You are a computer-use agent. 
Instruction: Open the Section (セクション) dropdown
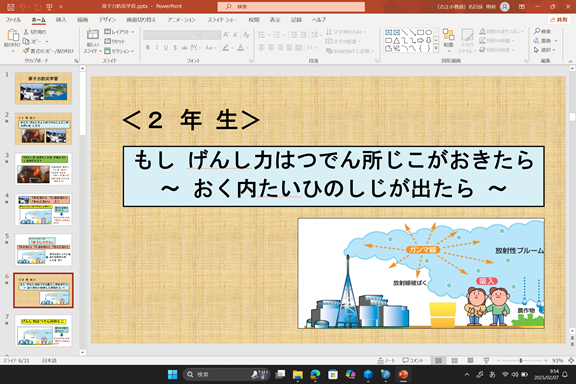[x=119, y=51]
